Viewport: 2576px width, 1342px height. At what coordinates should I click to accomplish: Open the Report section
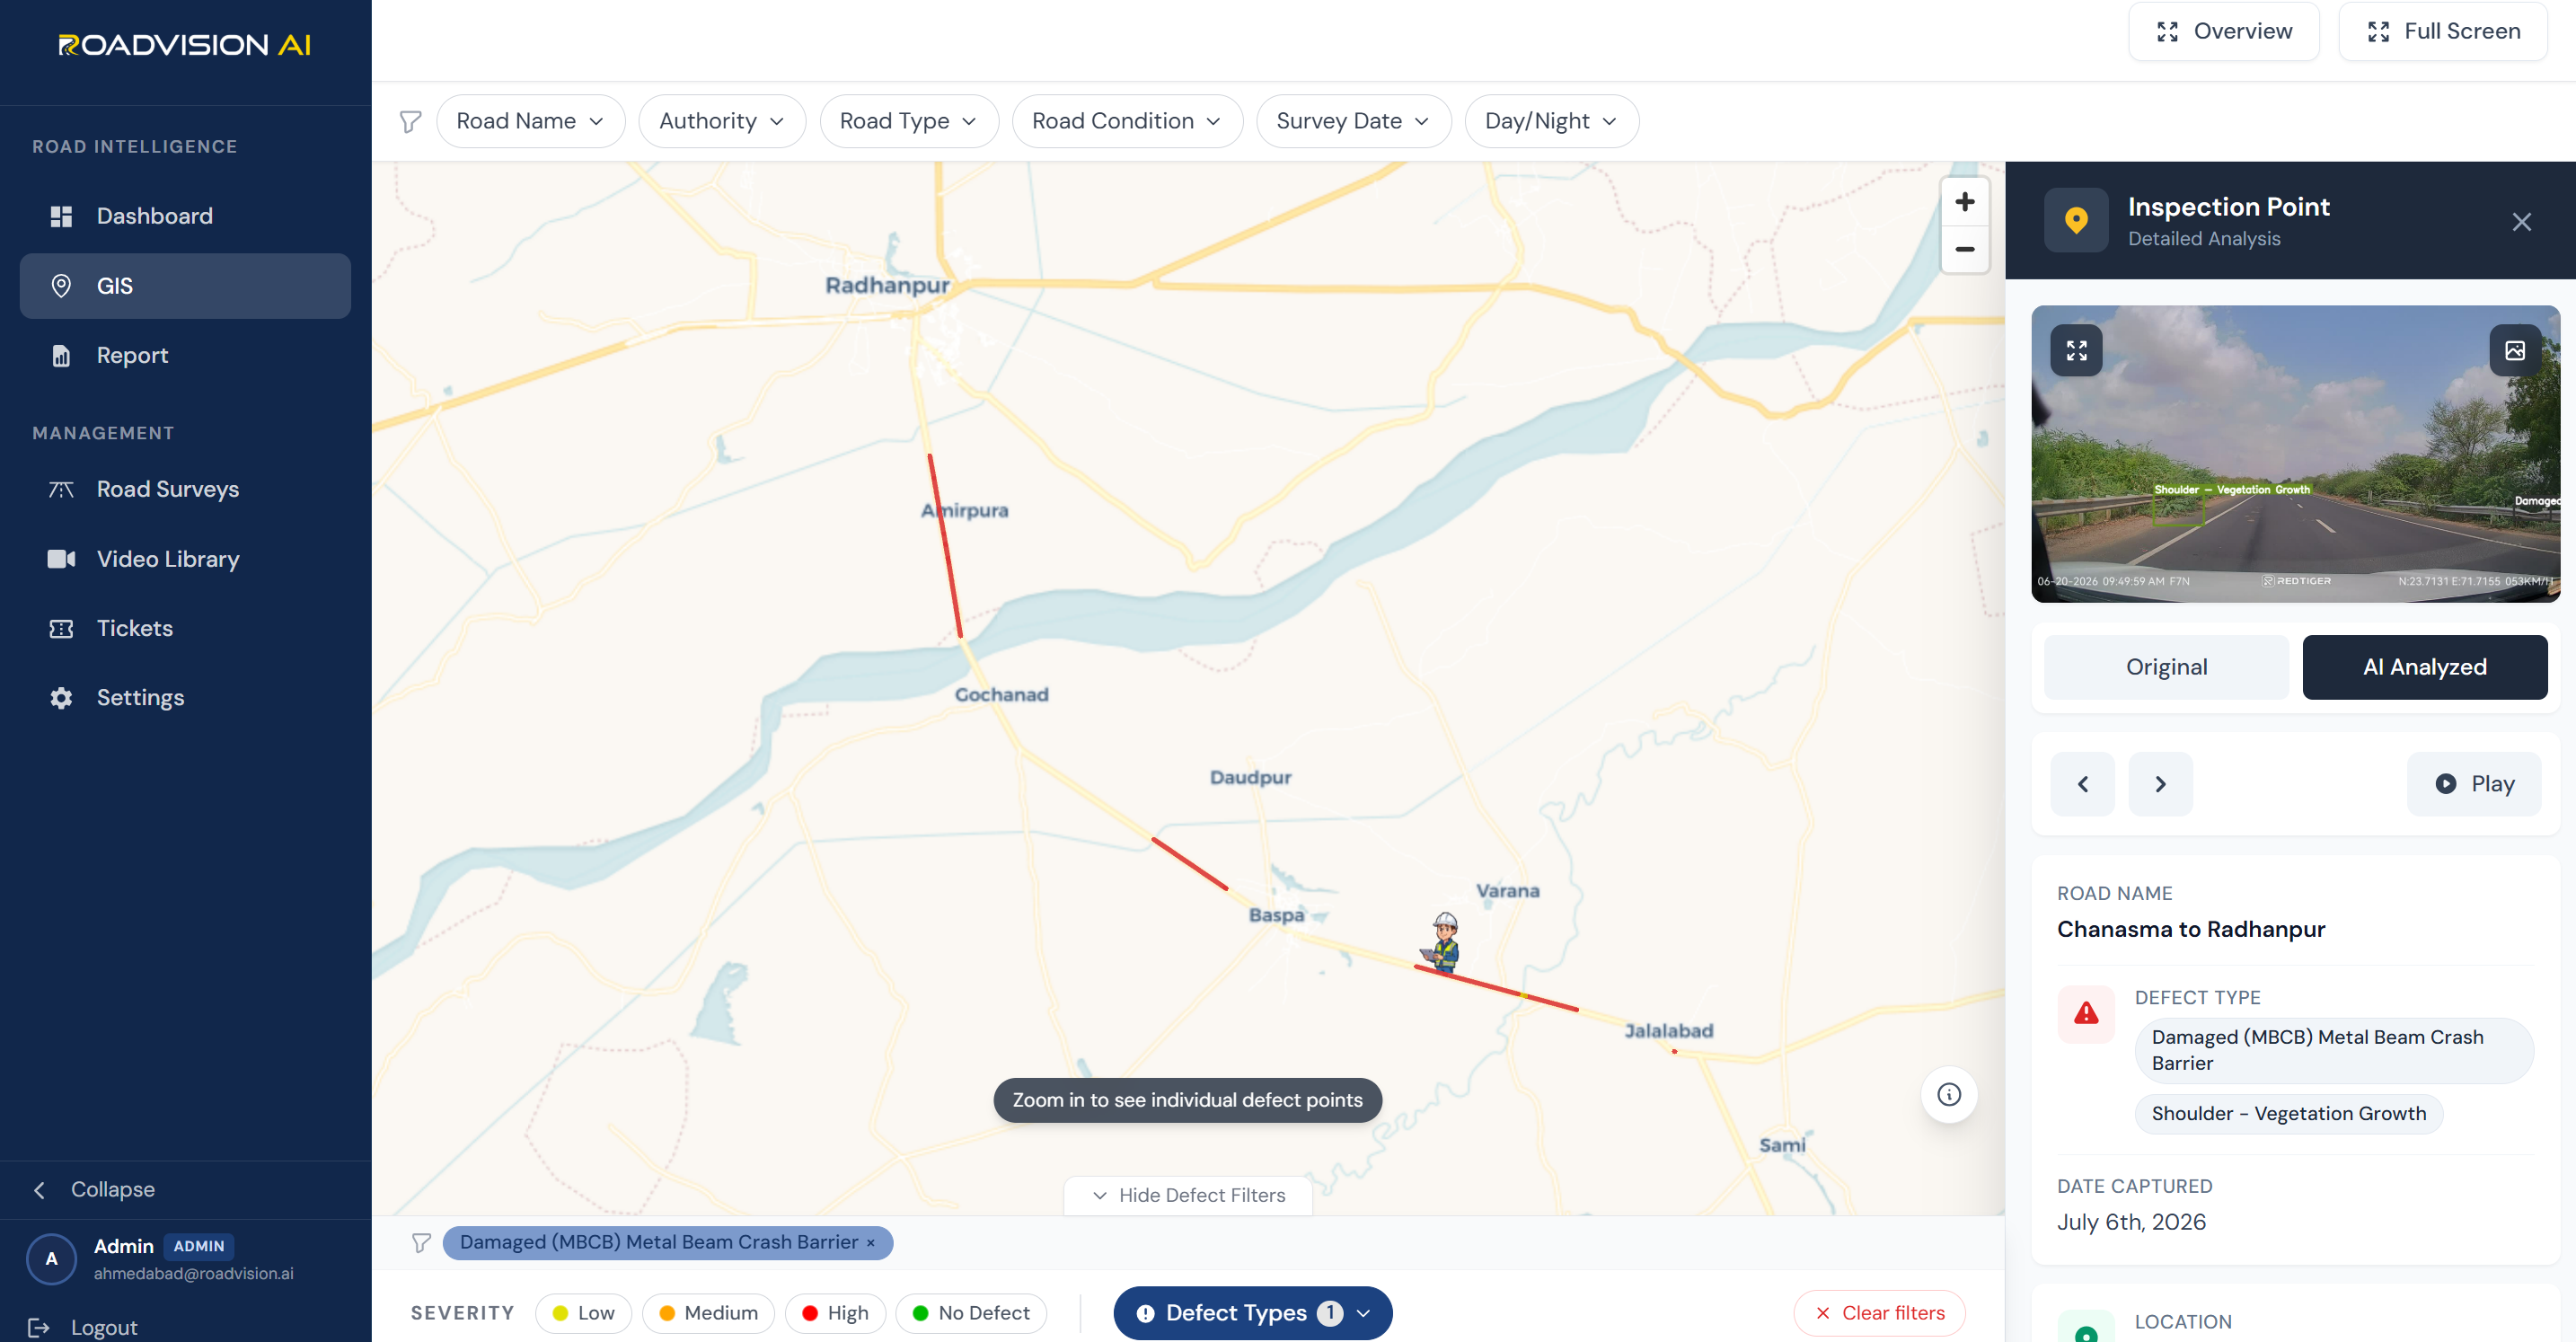(185, 355)
